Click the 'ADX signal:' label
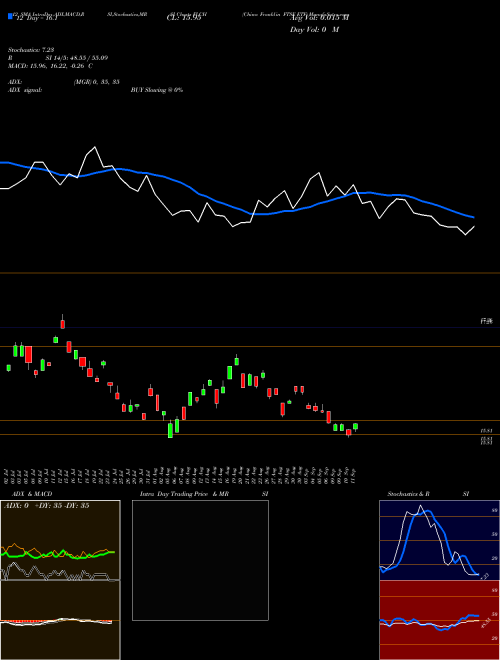Screen dimensions: 500x660 (25, 90)
